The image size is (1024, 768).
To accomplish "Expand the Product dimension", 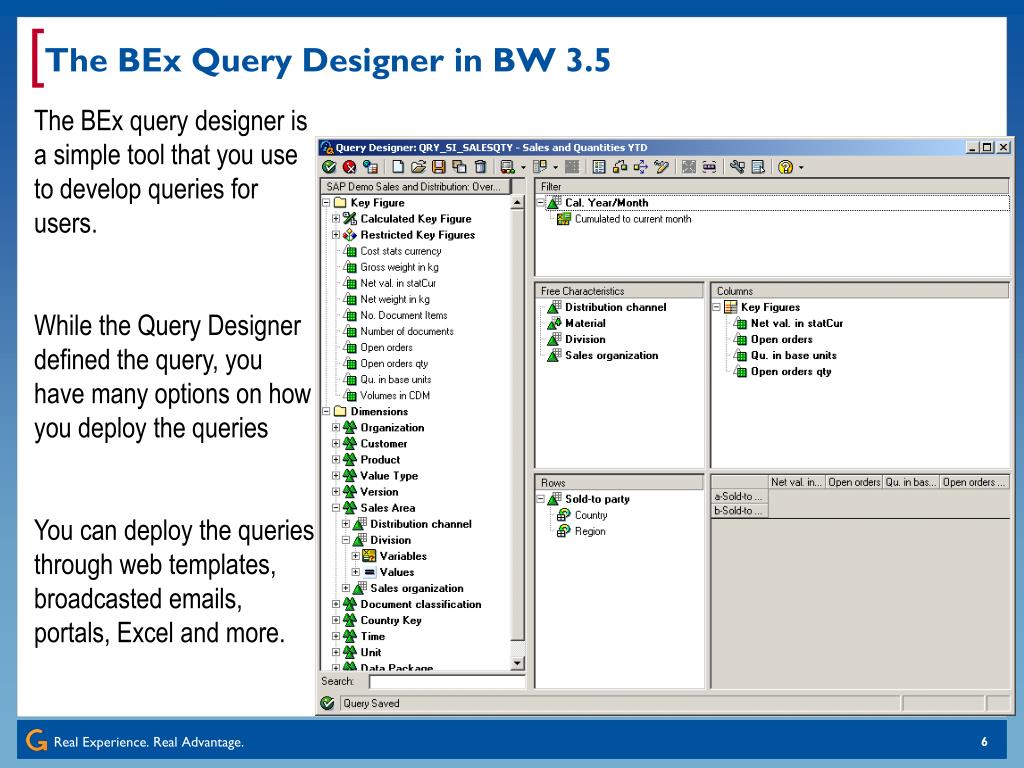I will point(336,460).
